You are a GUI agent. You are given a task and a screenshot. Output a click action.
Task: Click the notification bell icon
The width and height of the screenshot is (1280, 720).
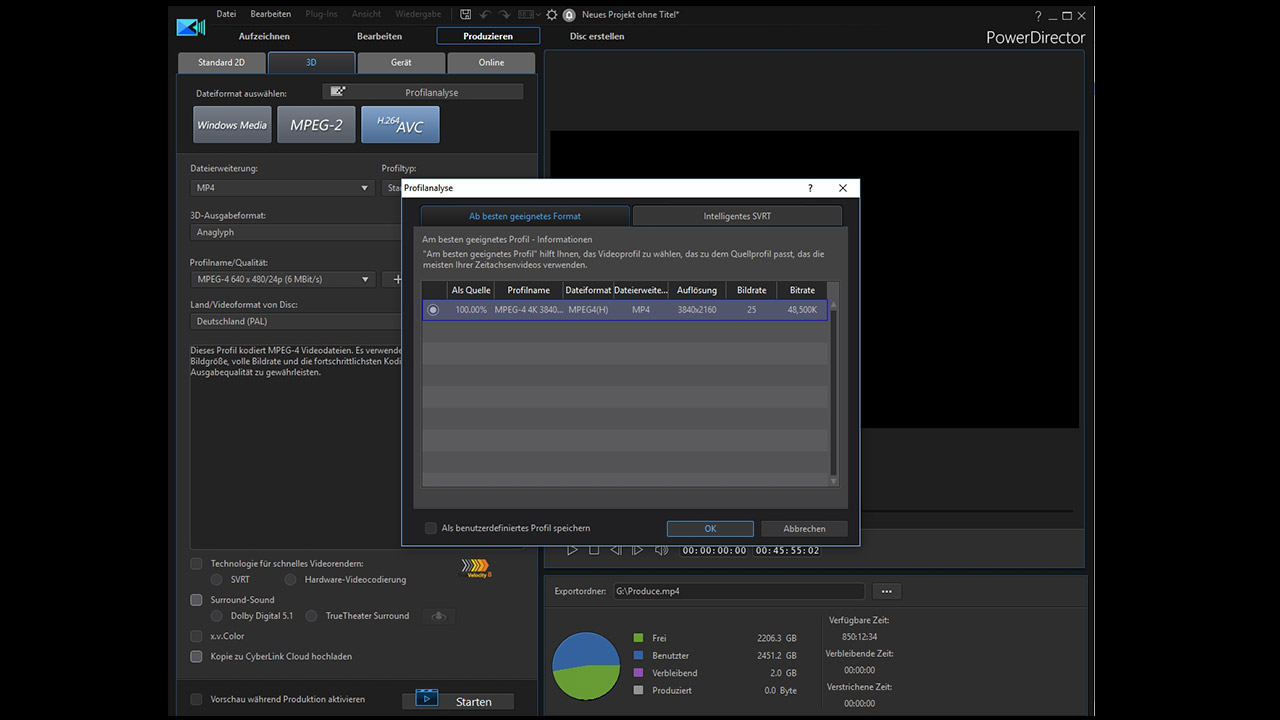pos(569,15)
